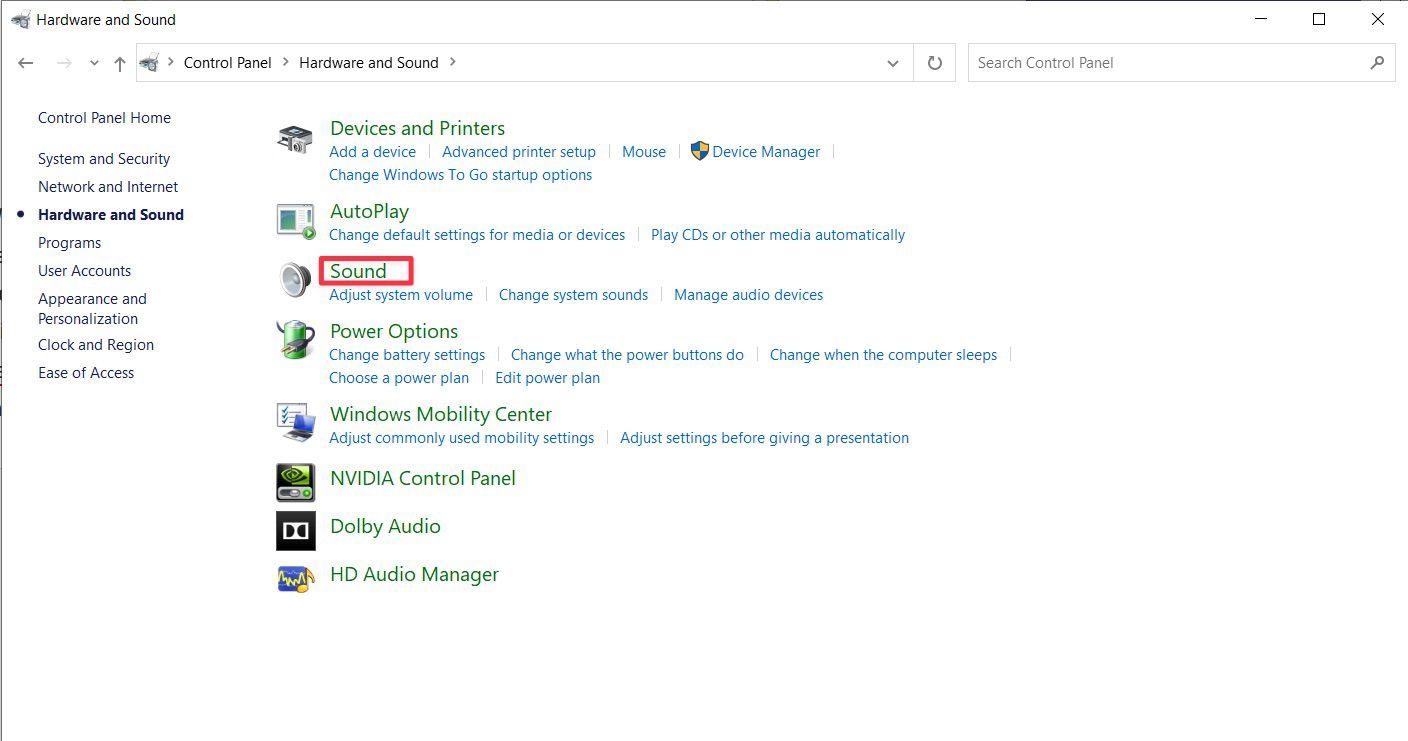Click the Windows Mobility Center icon
1408x741 pixels.
coord(295,423)
